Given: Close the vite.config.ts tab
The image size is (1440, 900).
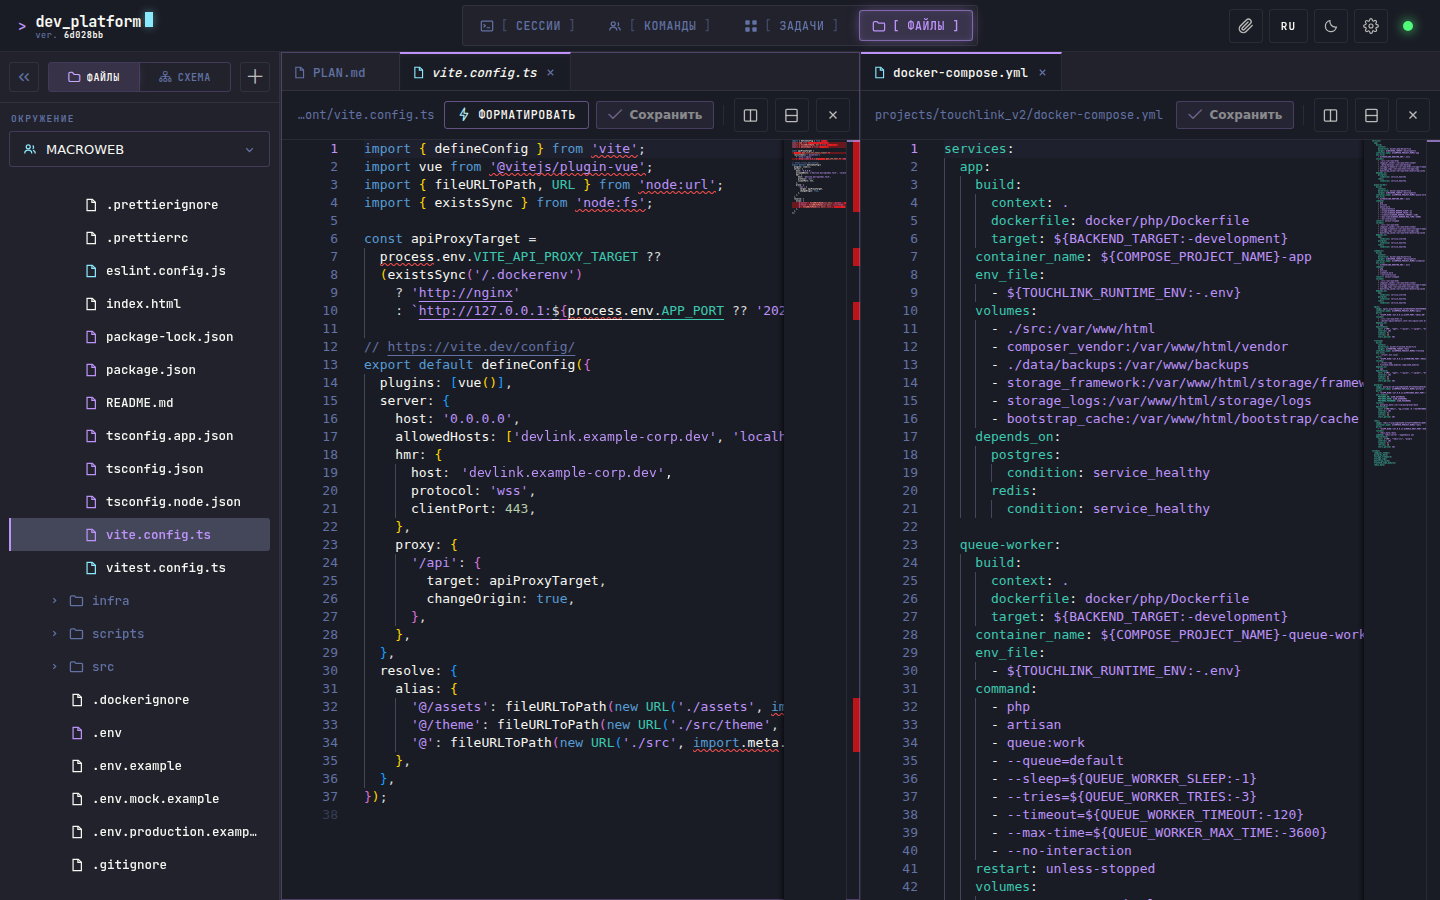Looking at the screenshot, I should coord(550,73).
